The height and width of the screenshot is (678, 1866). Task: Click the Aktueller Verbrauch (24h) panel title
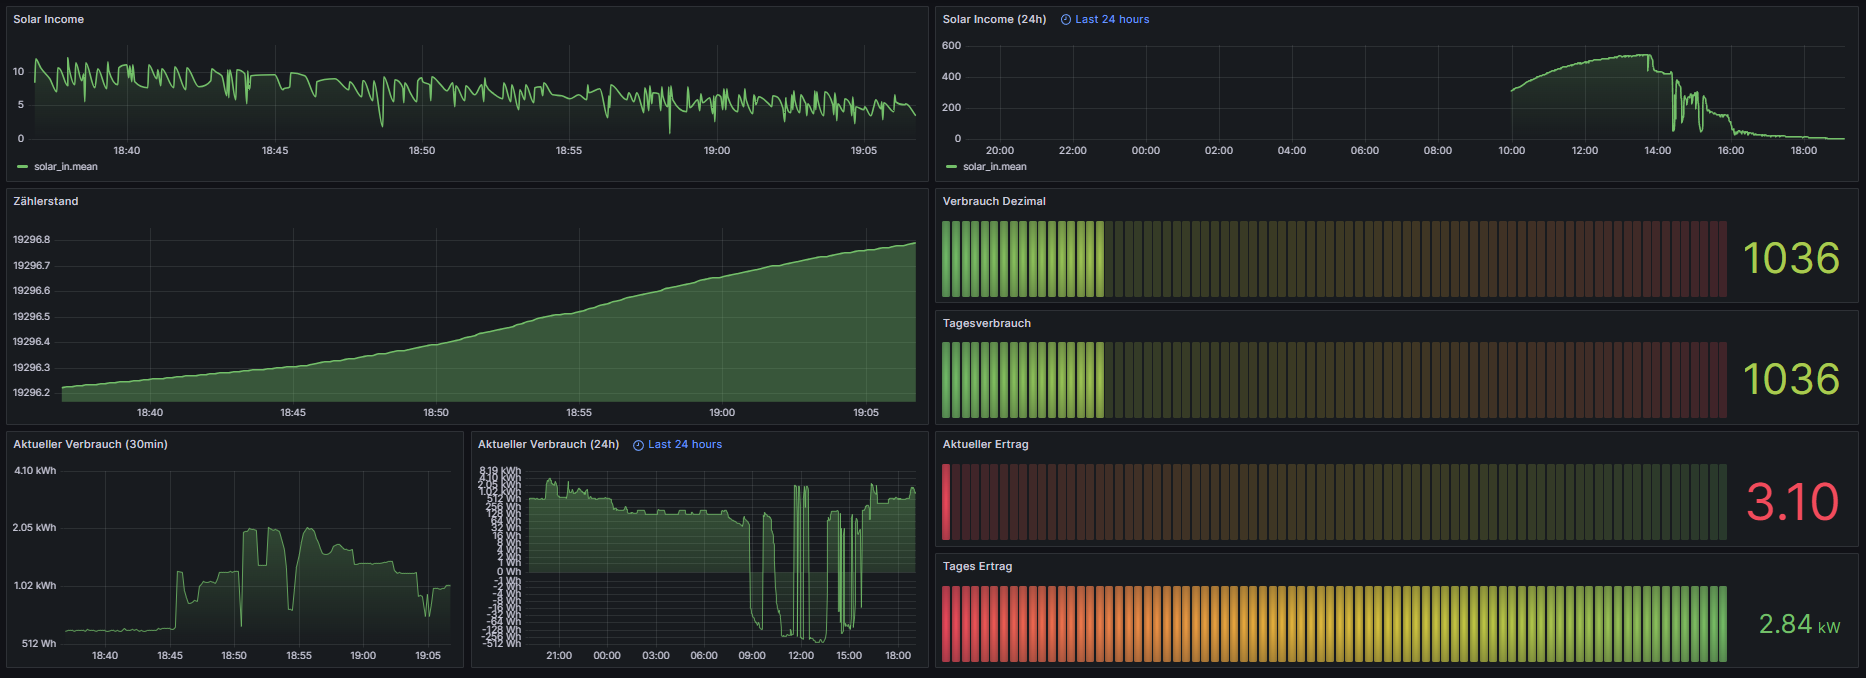click(548, 445)
